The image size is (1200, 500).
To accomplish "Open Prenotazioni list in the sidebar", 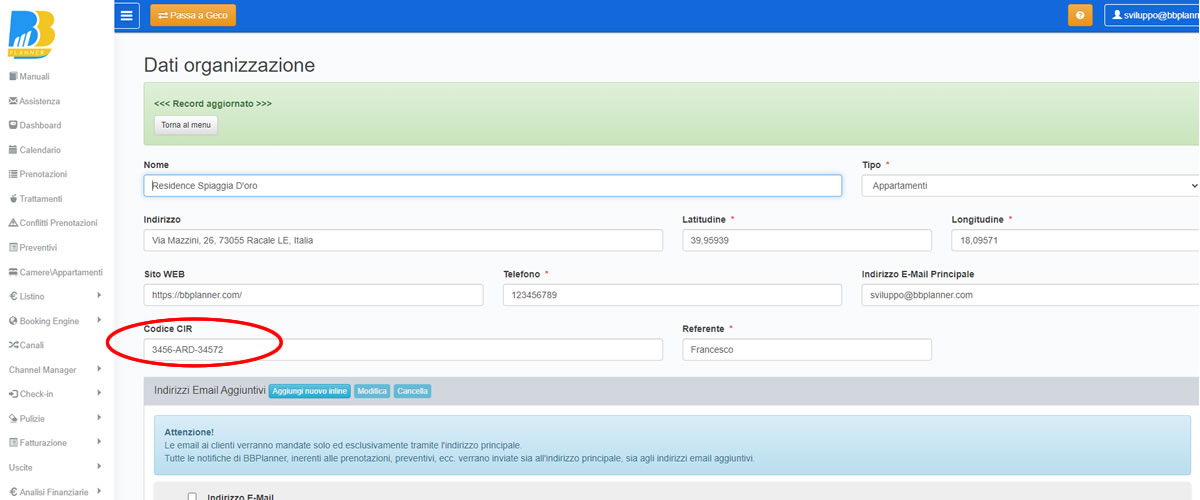I will pos(43,174).
